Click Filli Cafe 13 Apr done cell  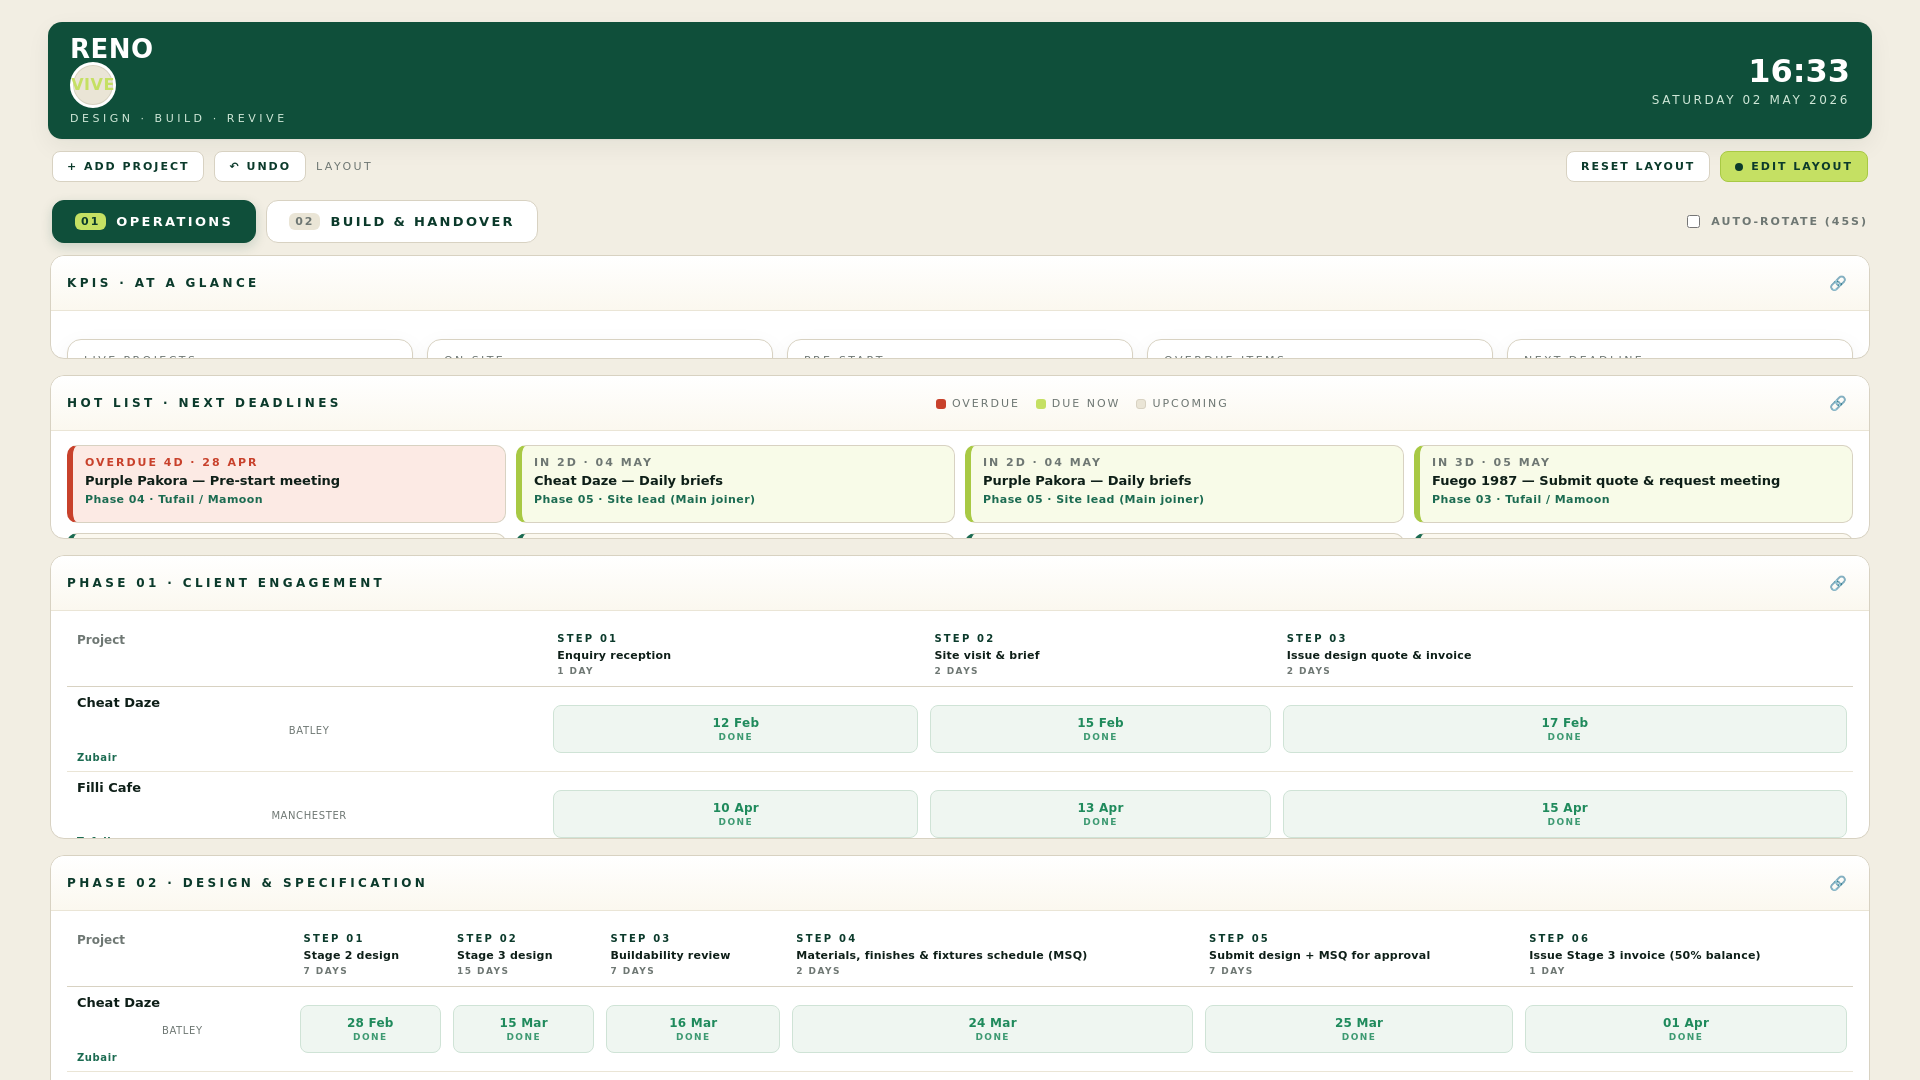click(x=1100, y=814)
